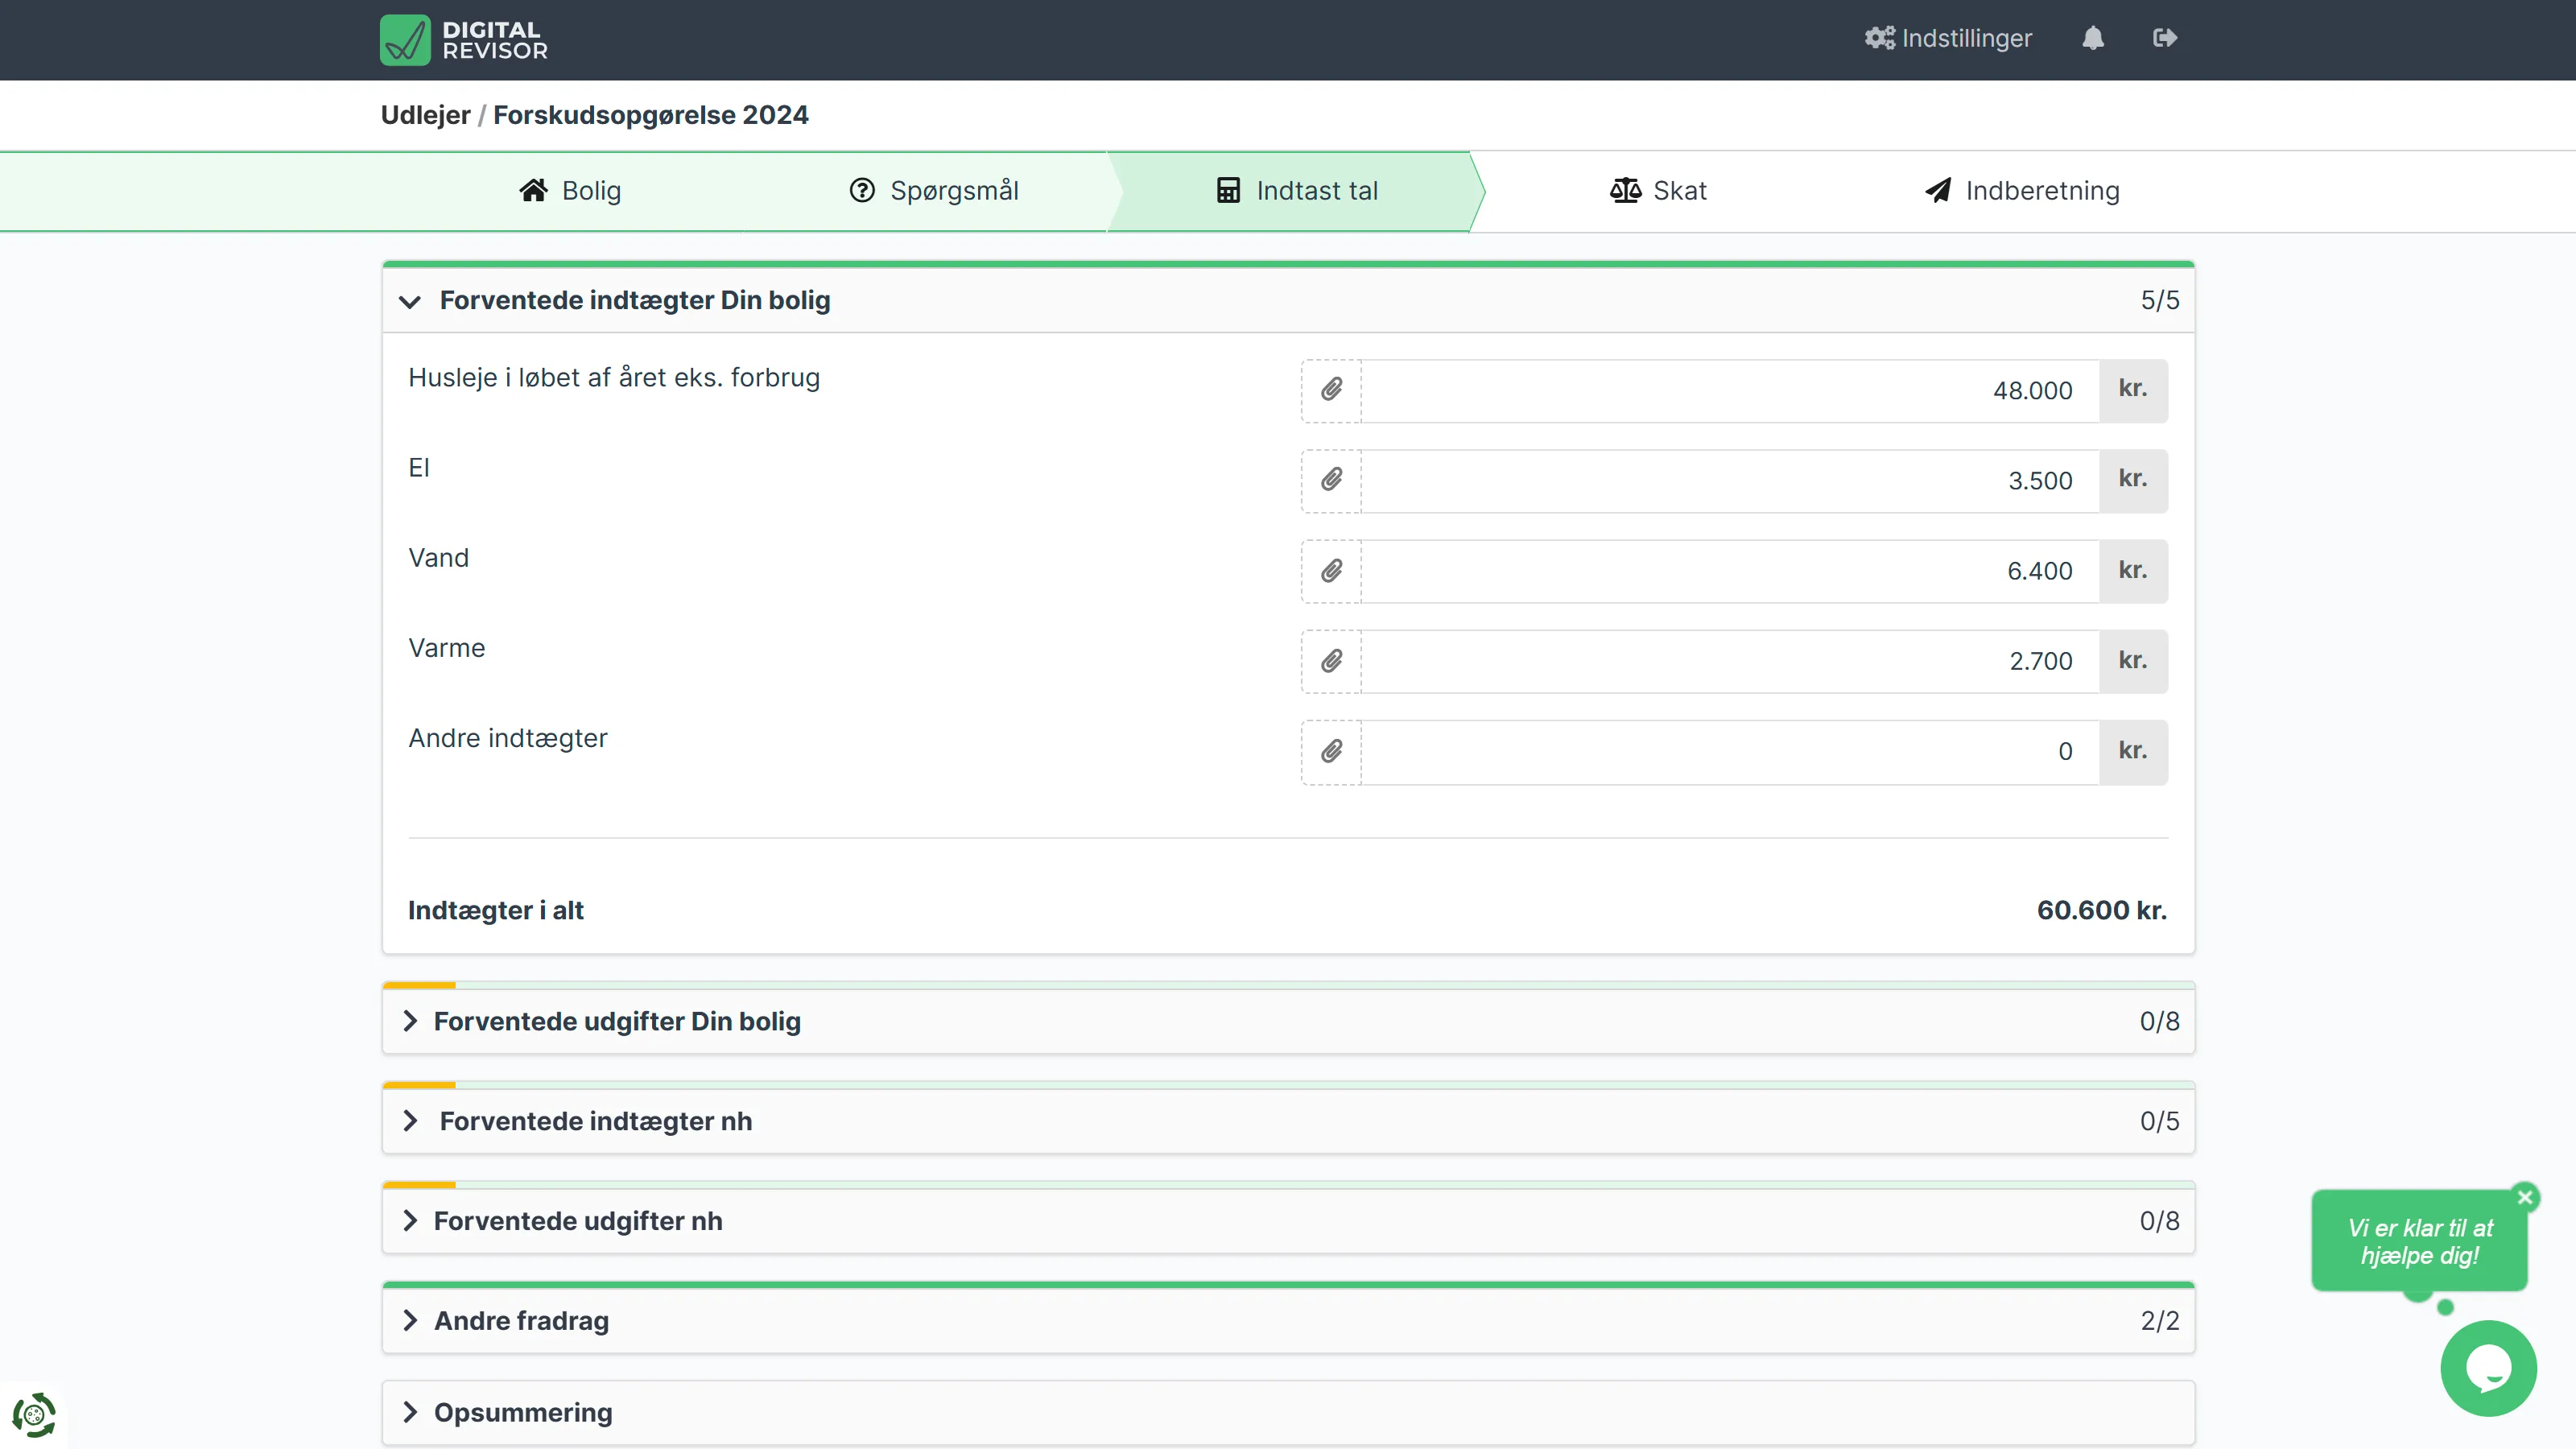Click paperclip icon next to El

pyautogui.click(x=1331, y=480)
